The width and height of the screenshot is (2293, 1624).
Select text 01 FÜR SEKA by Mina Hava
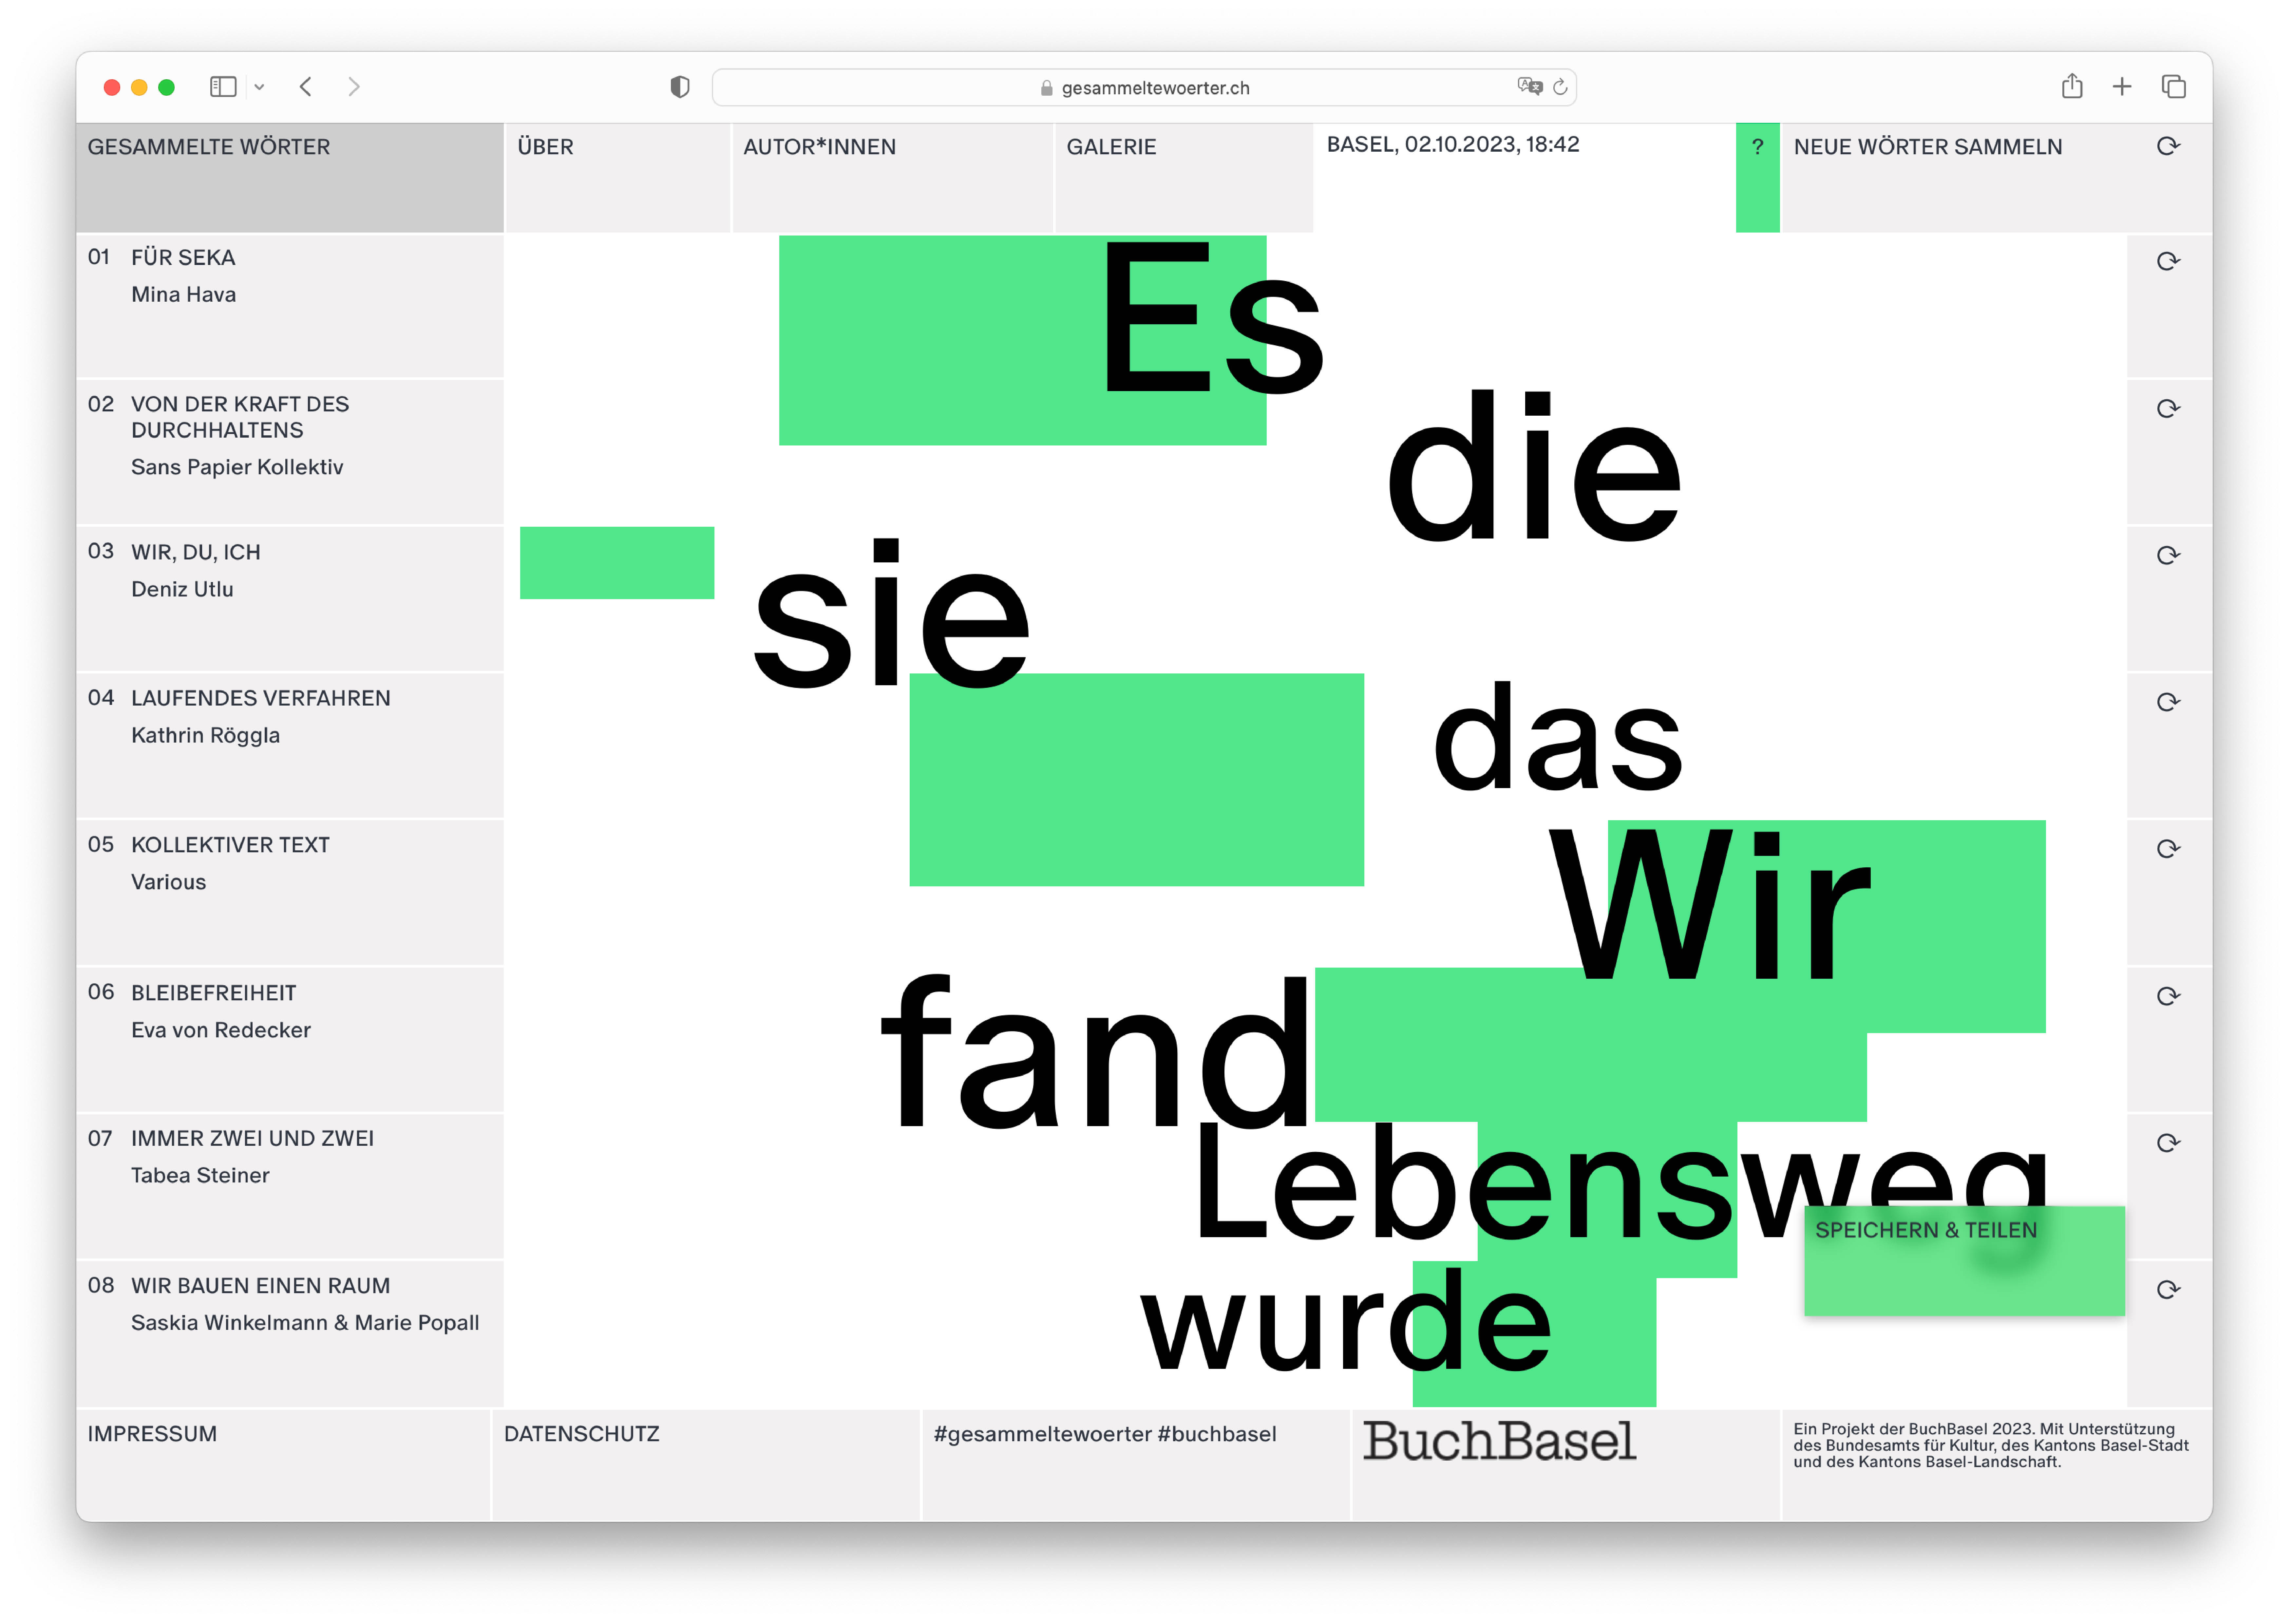290,306
